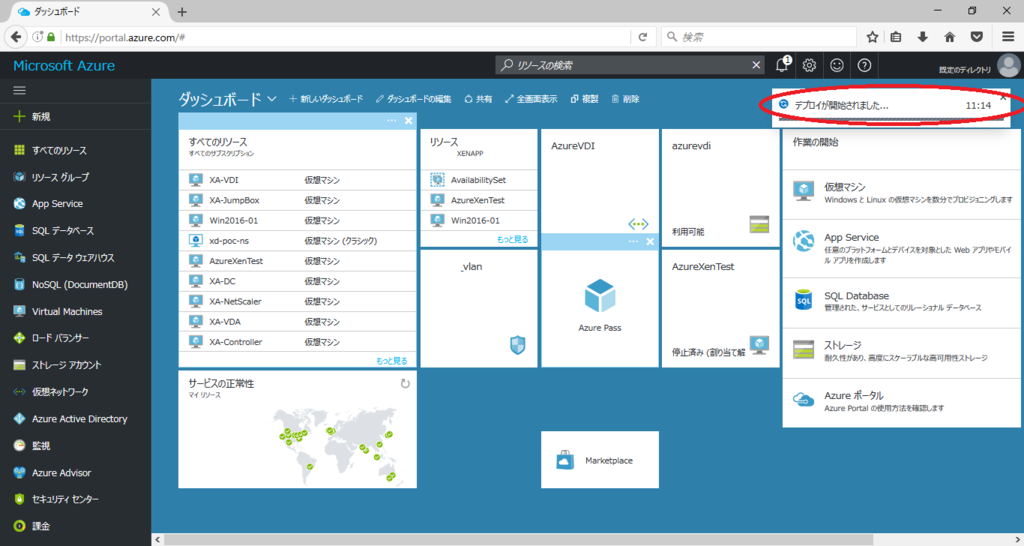
Task: Click App Service in 作業の開始 panel
Action: coord(901,248)
